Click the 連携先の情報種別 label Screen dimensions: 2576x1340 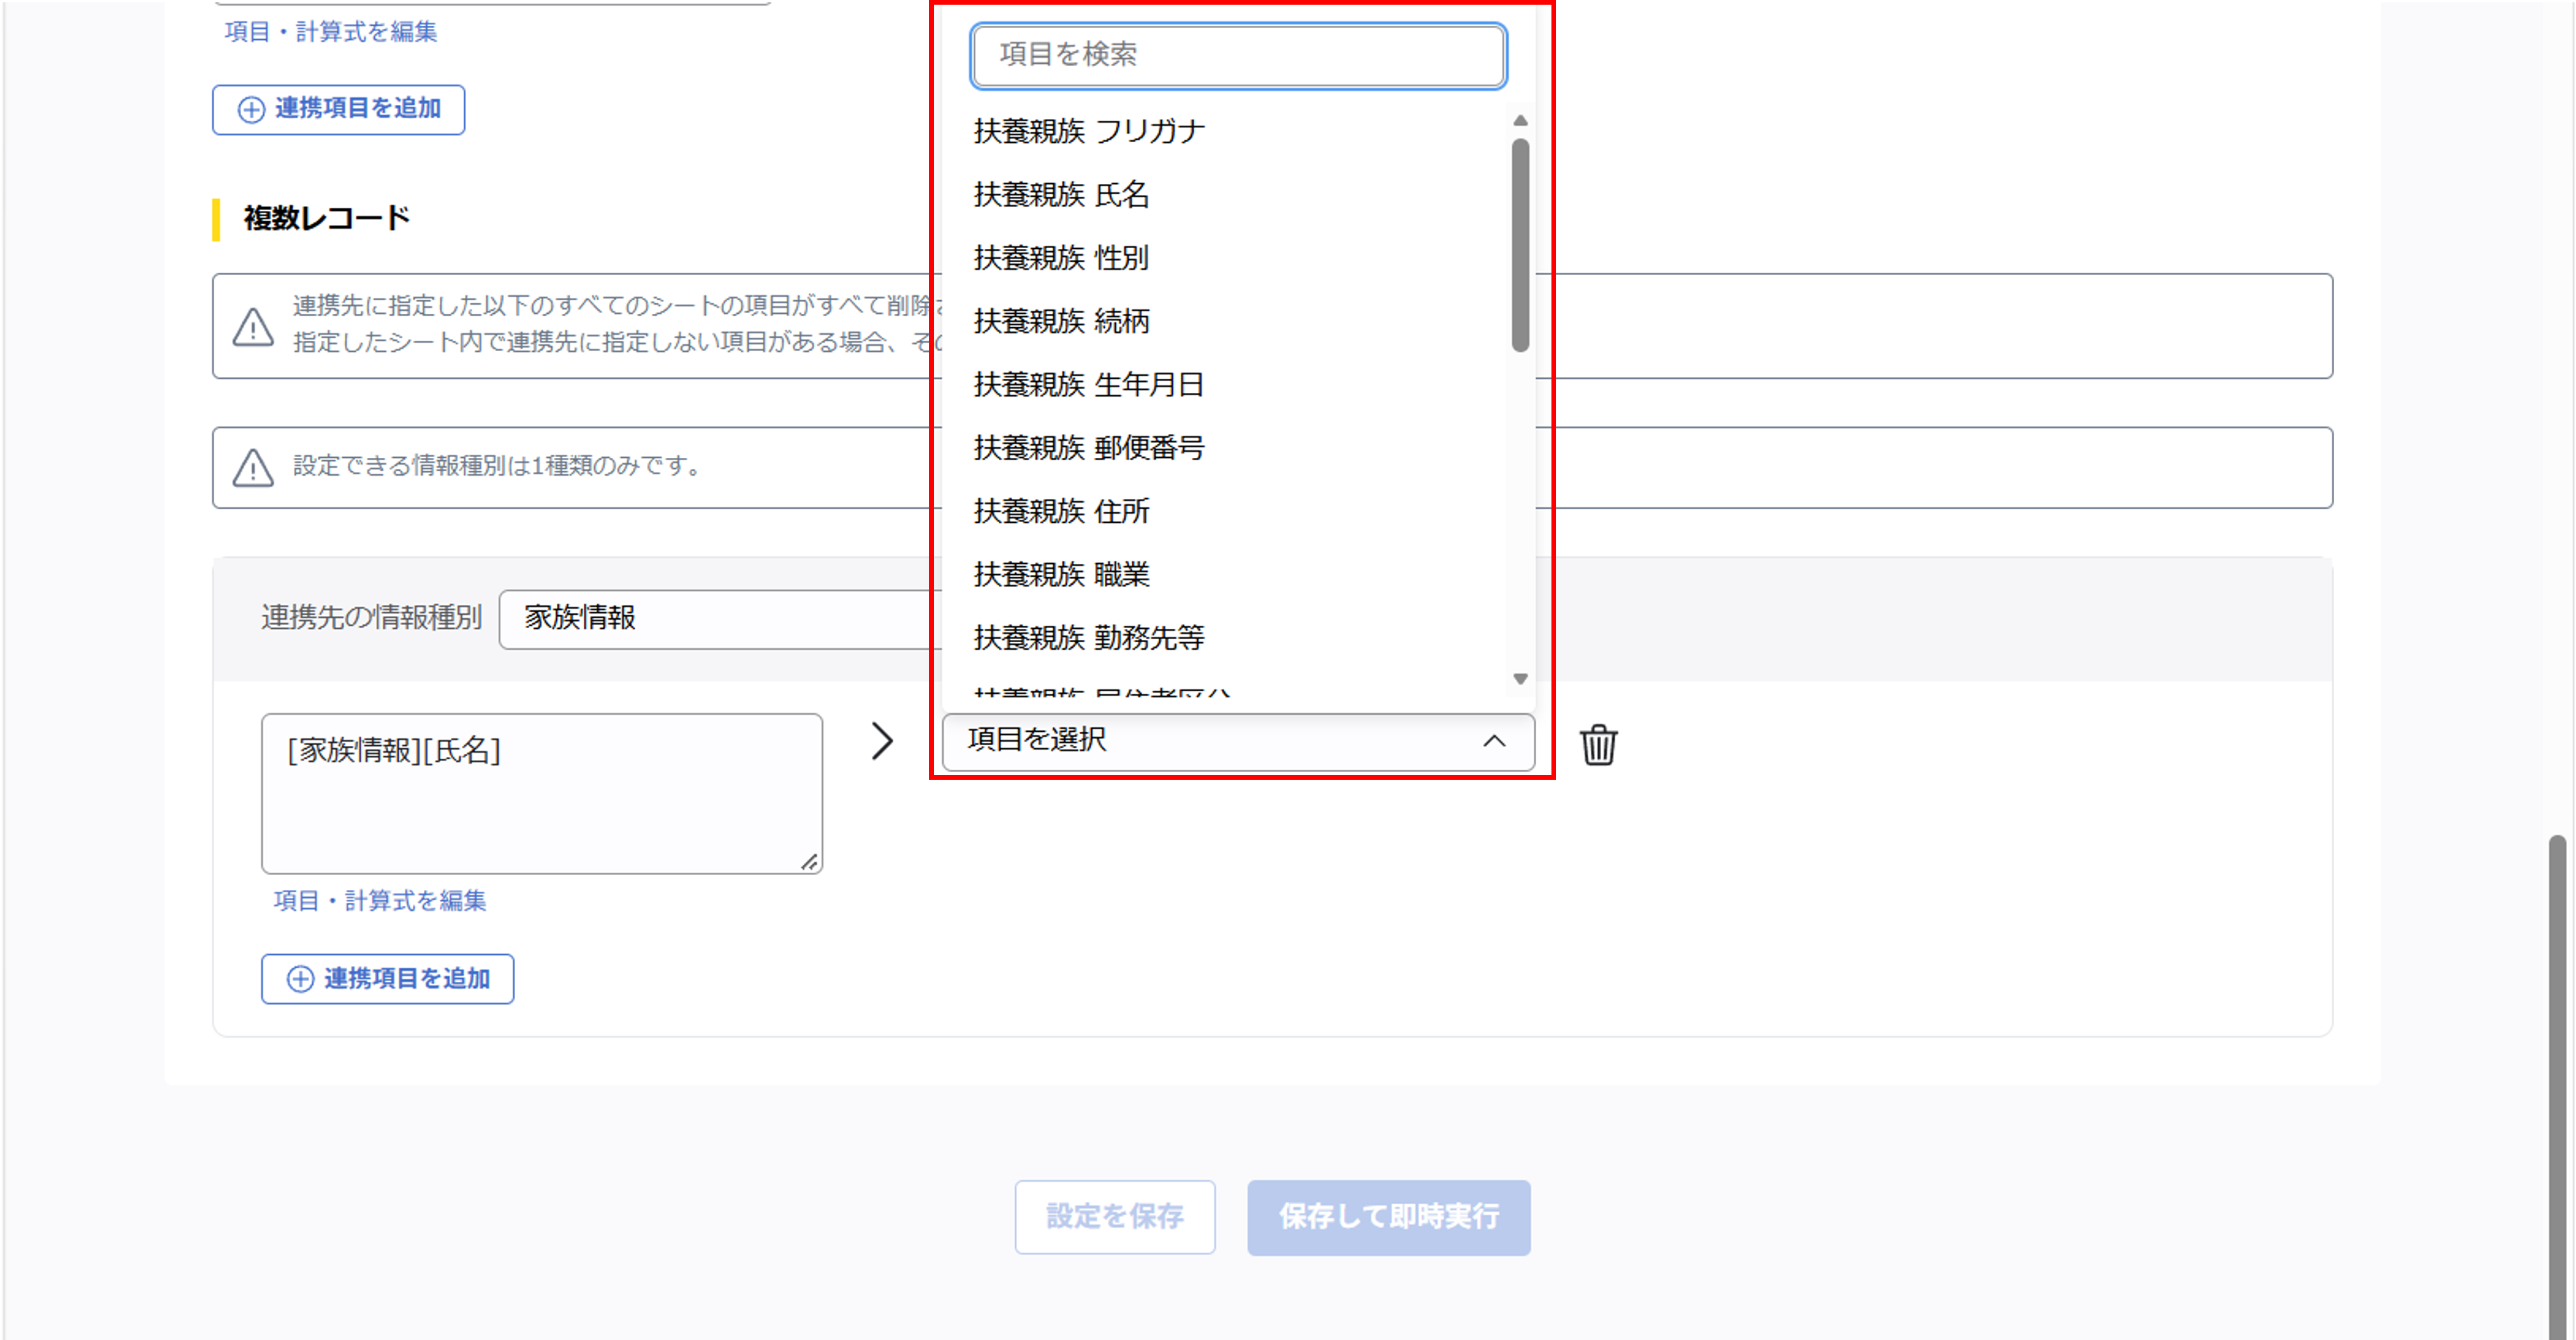pos(371,618)
